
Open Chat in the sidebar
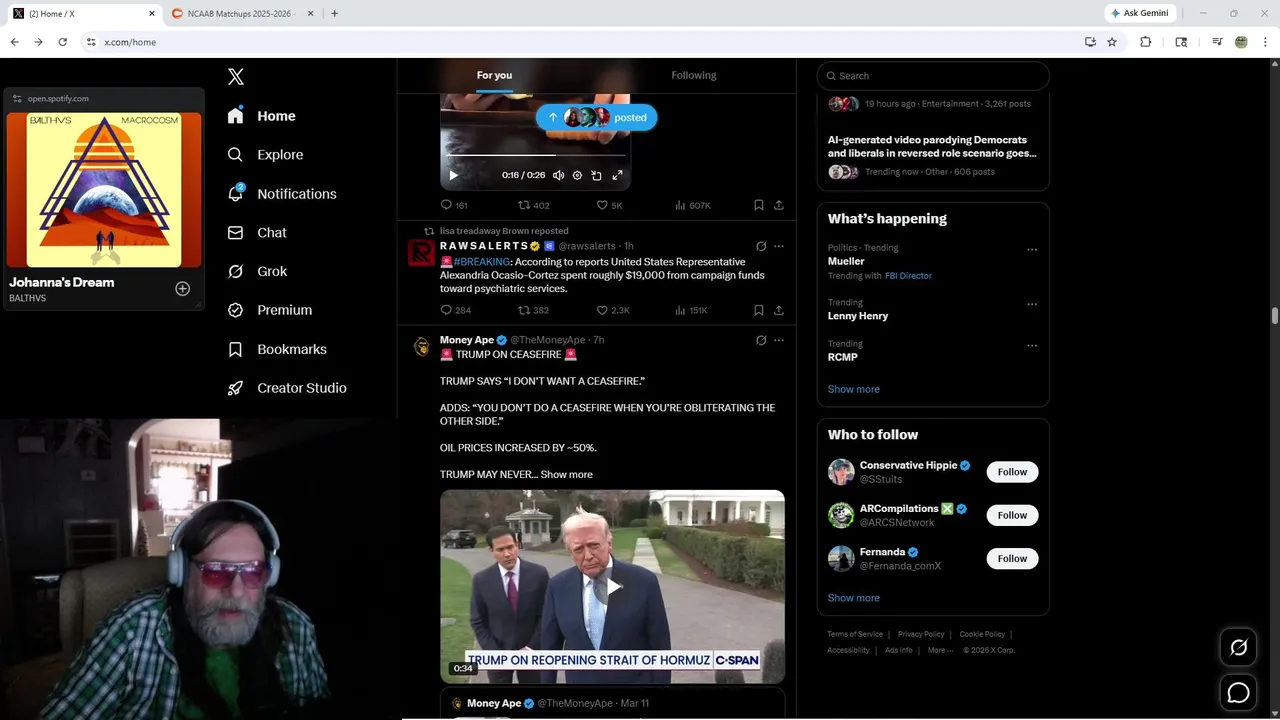point(257,233)
